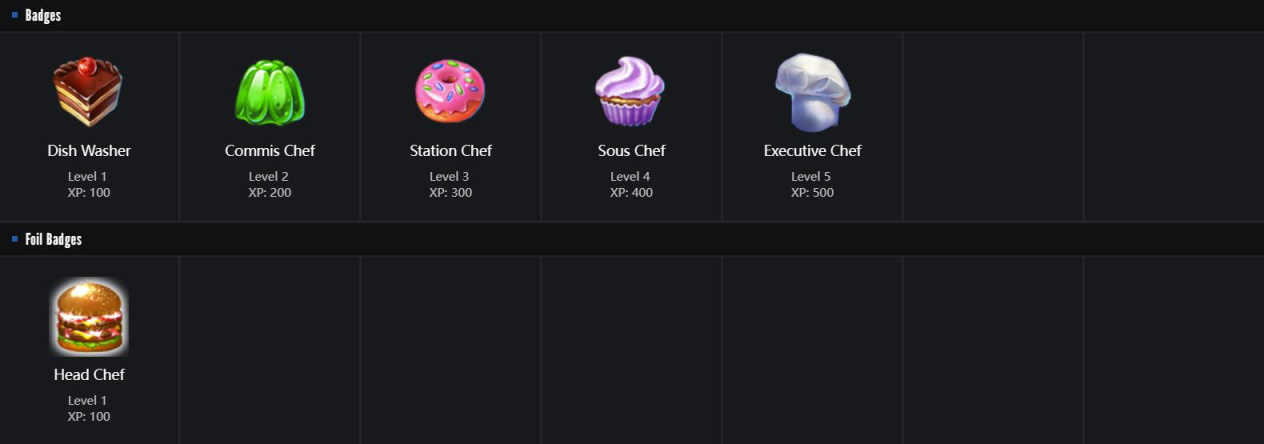
Task: Click the Executive Chef badge title
Action: (x=812, y=151)
